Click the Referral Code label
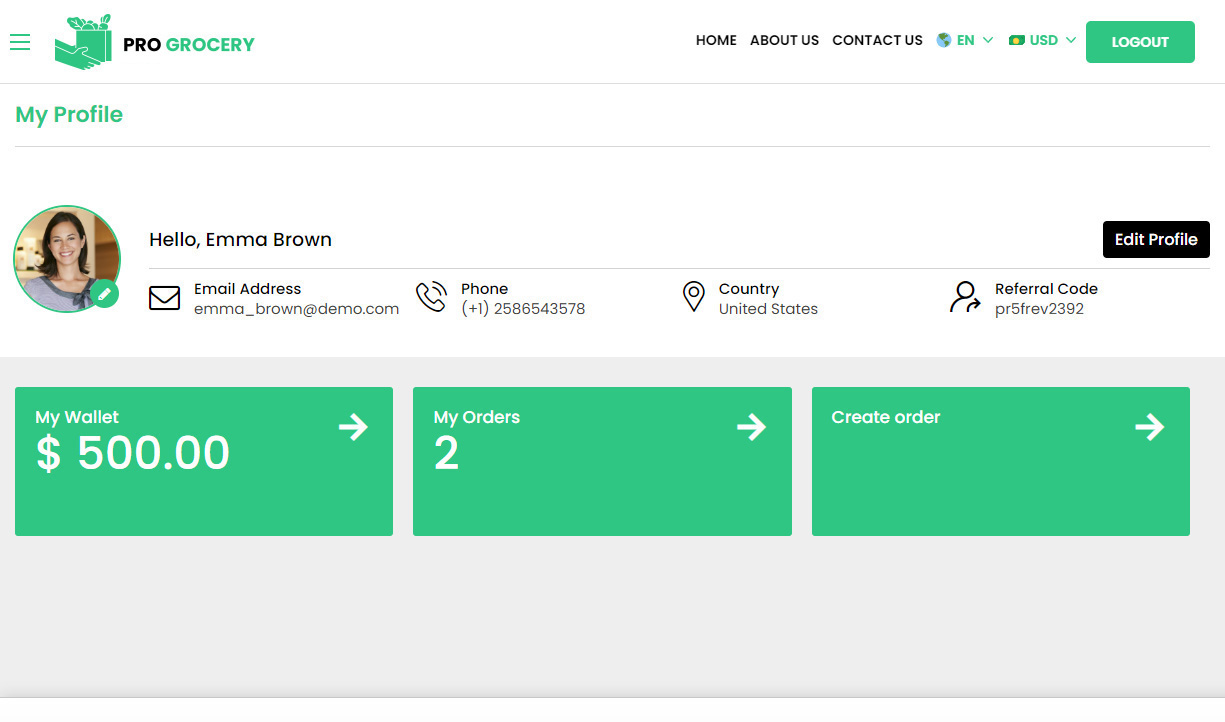Screen dimensions: 1225x722 coord(1046,288)
